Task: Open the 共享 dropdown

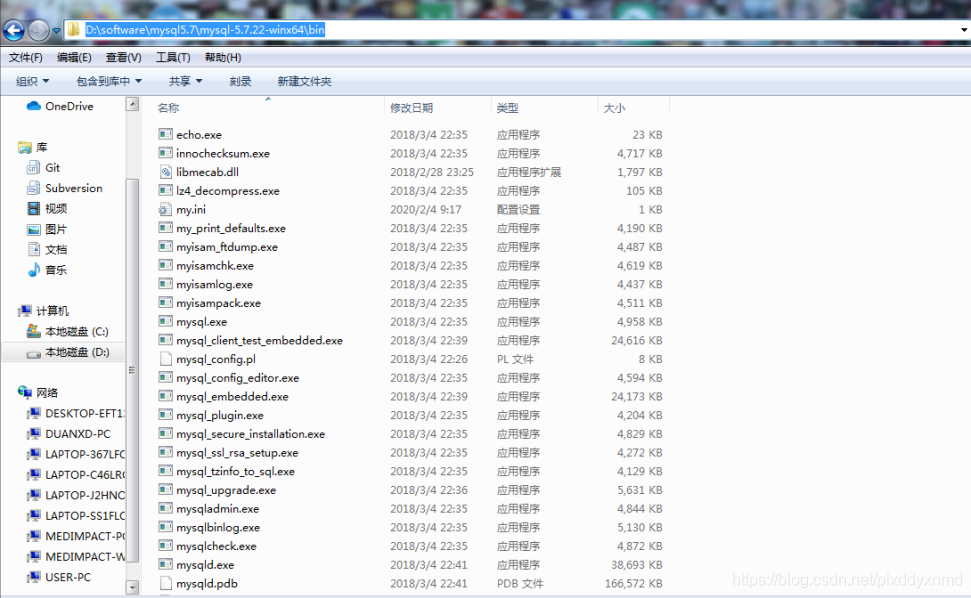Action: pos(185,81)
